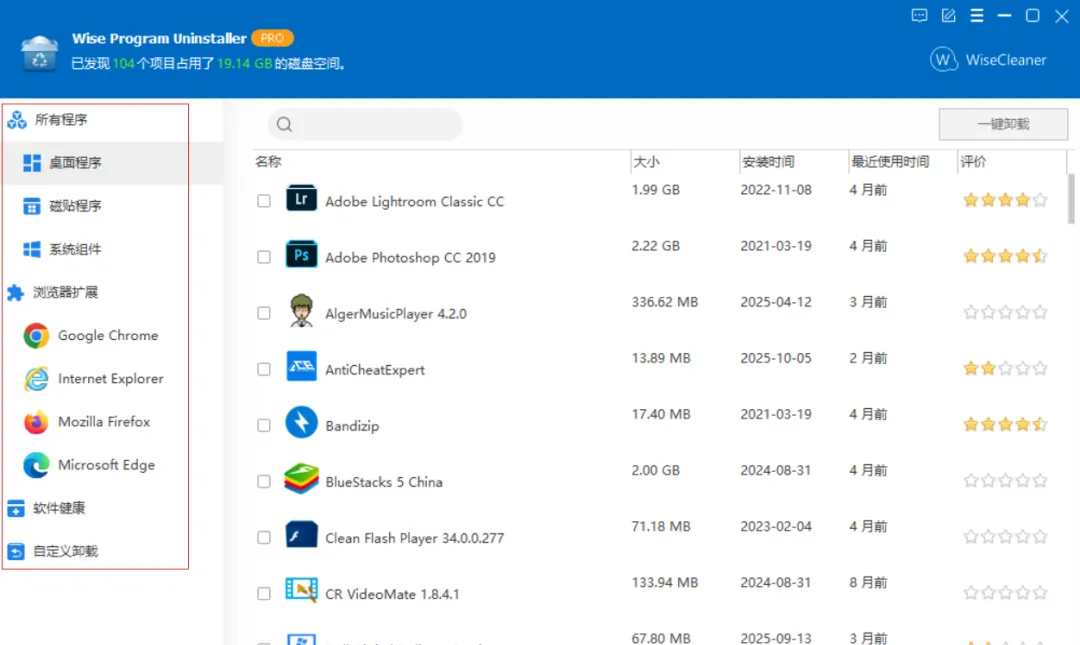Check the CR VideoMate 1.8.4.1 checkbox
This screenshot has width=1080, height=645.
[264, 594]
